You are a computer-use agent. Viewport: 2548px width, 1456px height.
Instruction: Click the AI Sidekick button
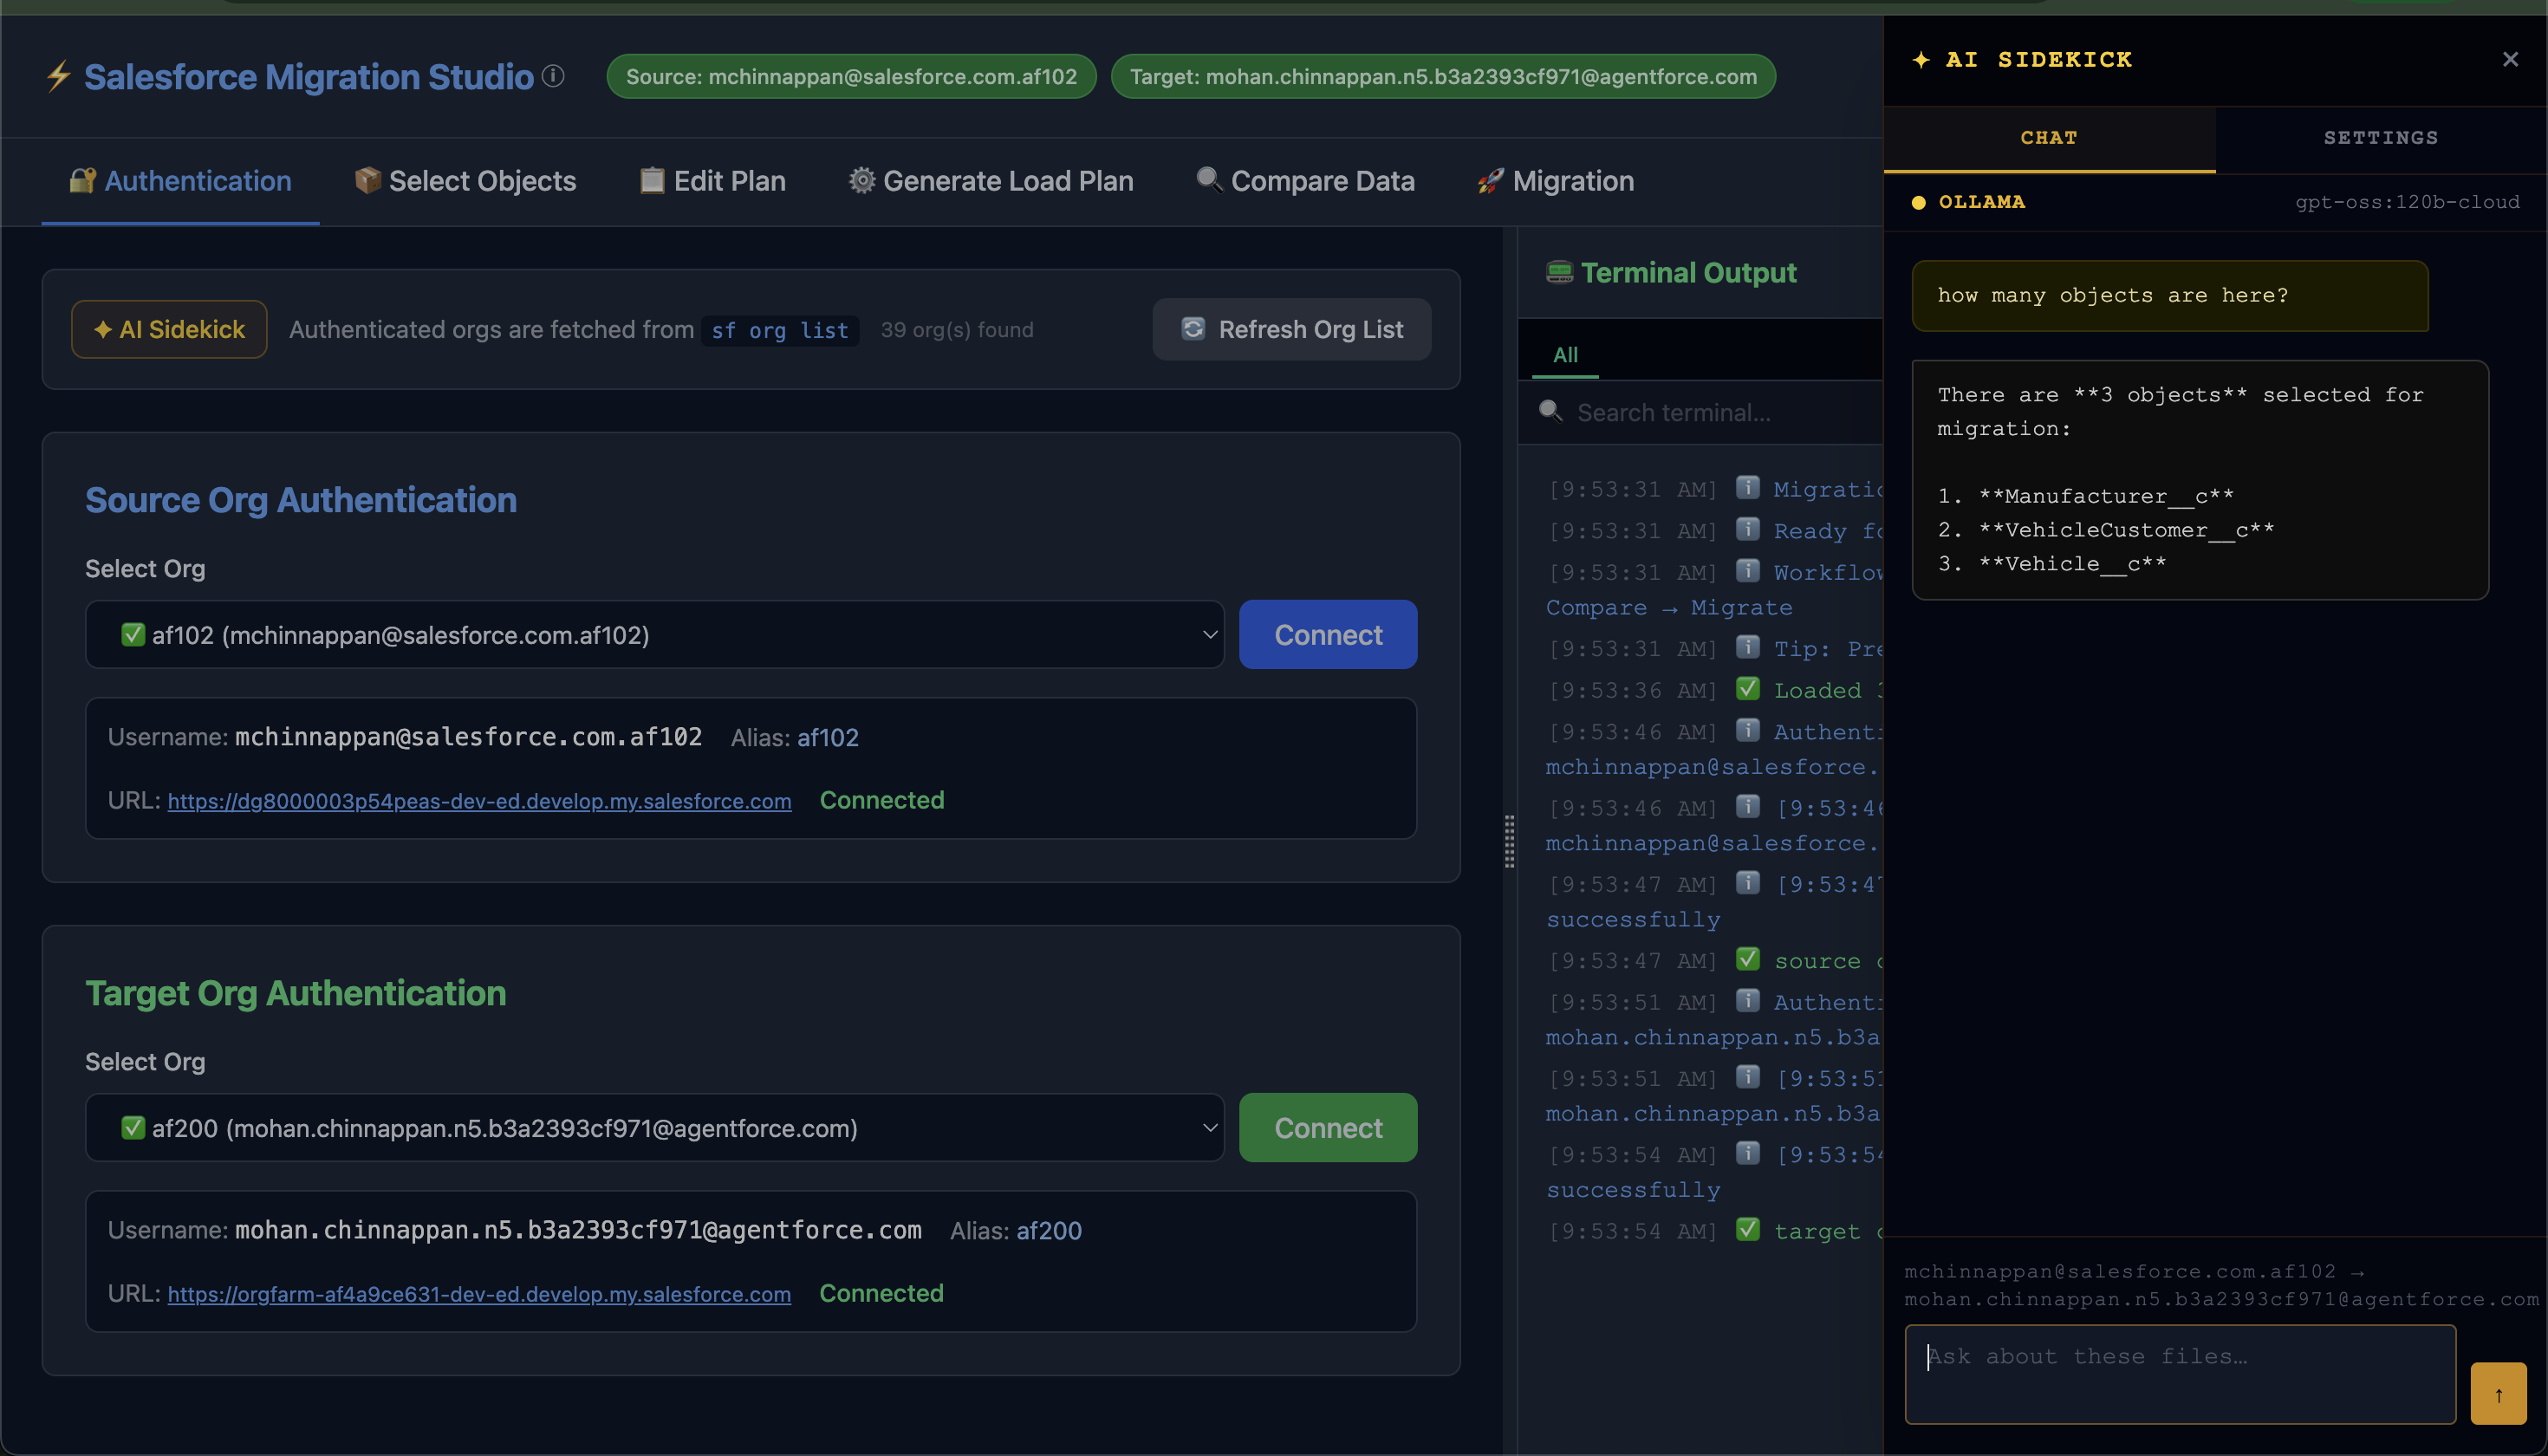(169, 329)
